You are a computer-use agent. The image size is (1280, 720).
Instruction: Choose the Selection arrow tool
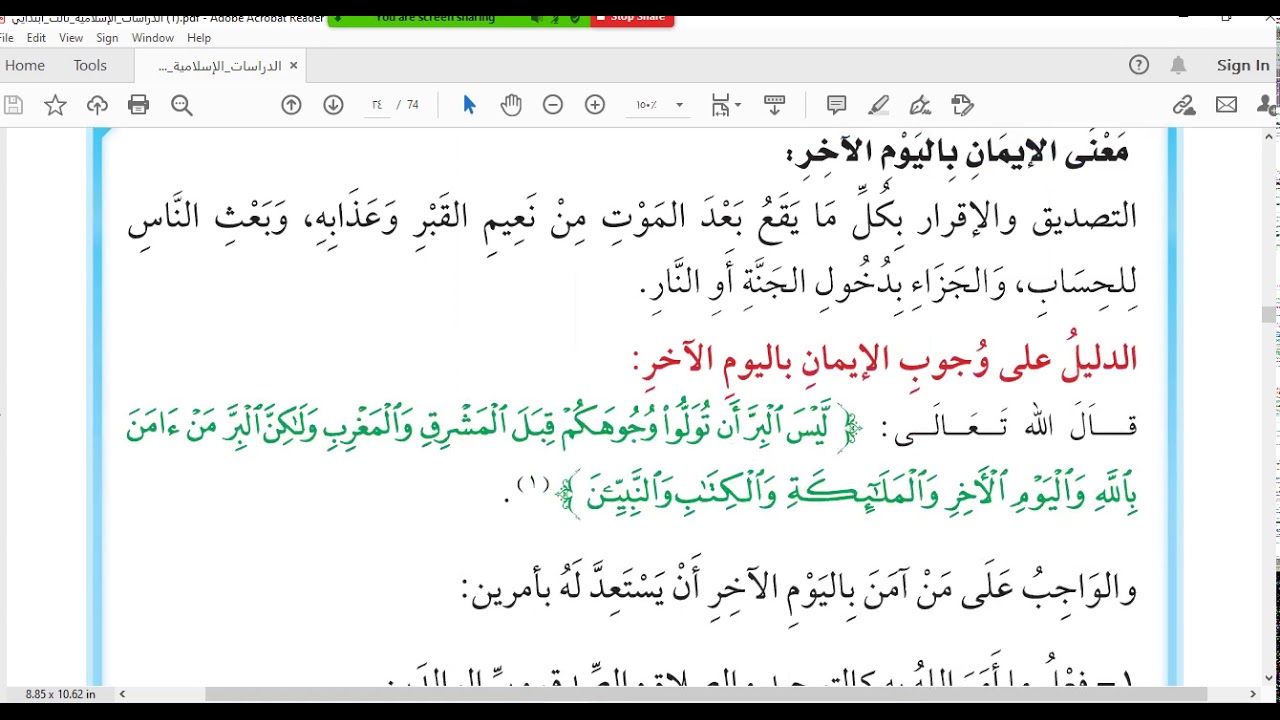pos(469,105)
